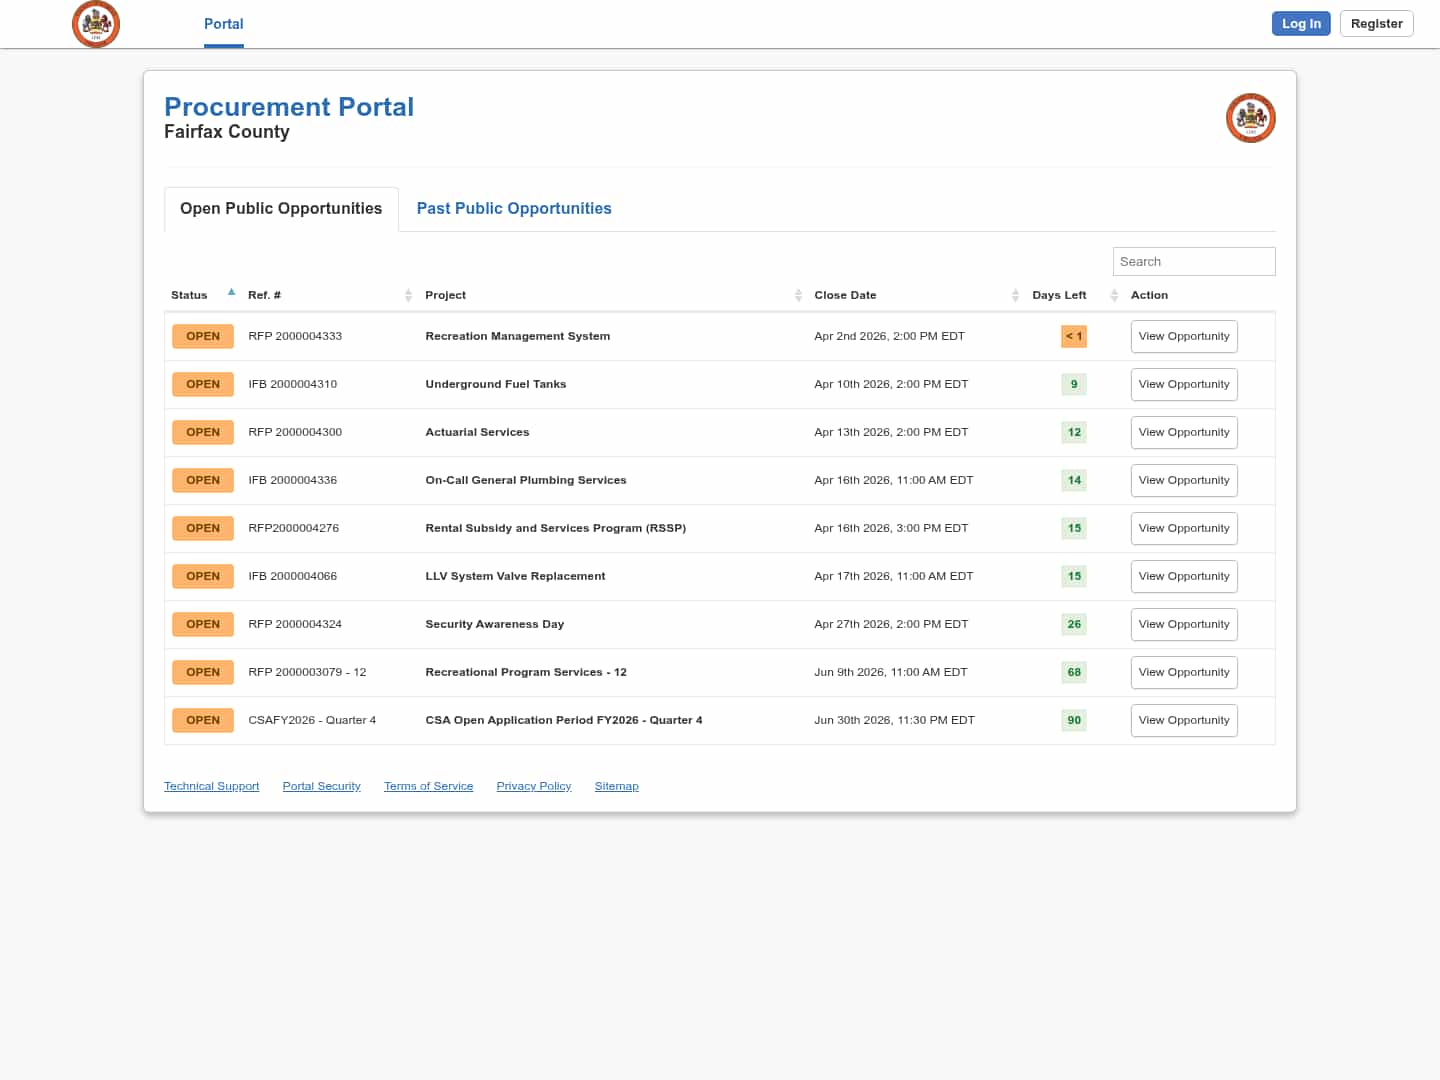Open the Privacy Policy footer link
The width and height of the screenshot is (1440, 1080).
[533, 786]
